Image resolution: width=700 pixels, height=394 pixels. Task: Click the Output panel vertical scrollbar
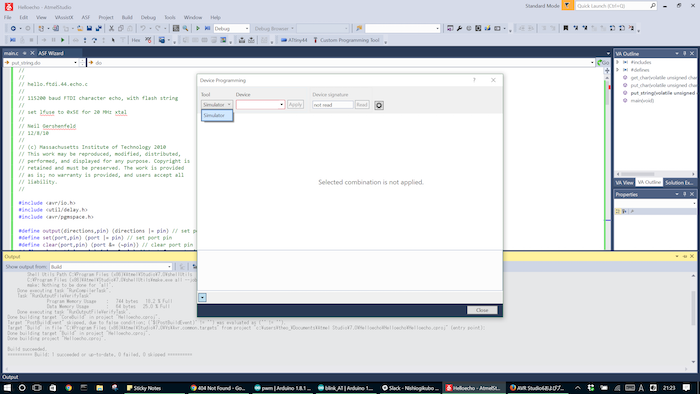[x=693, y=319]
